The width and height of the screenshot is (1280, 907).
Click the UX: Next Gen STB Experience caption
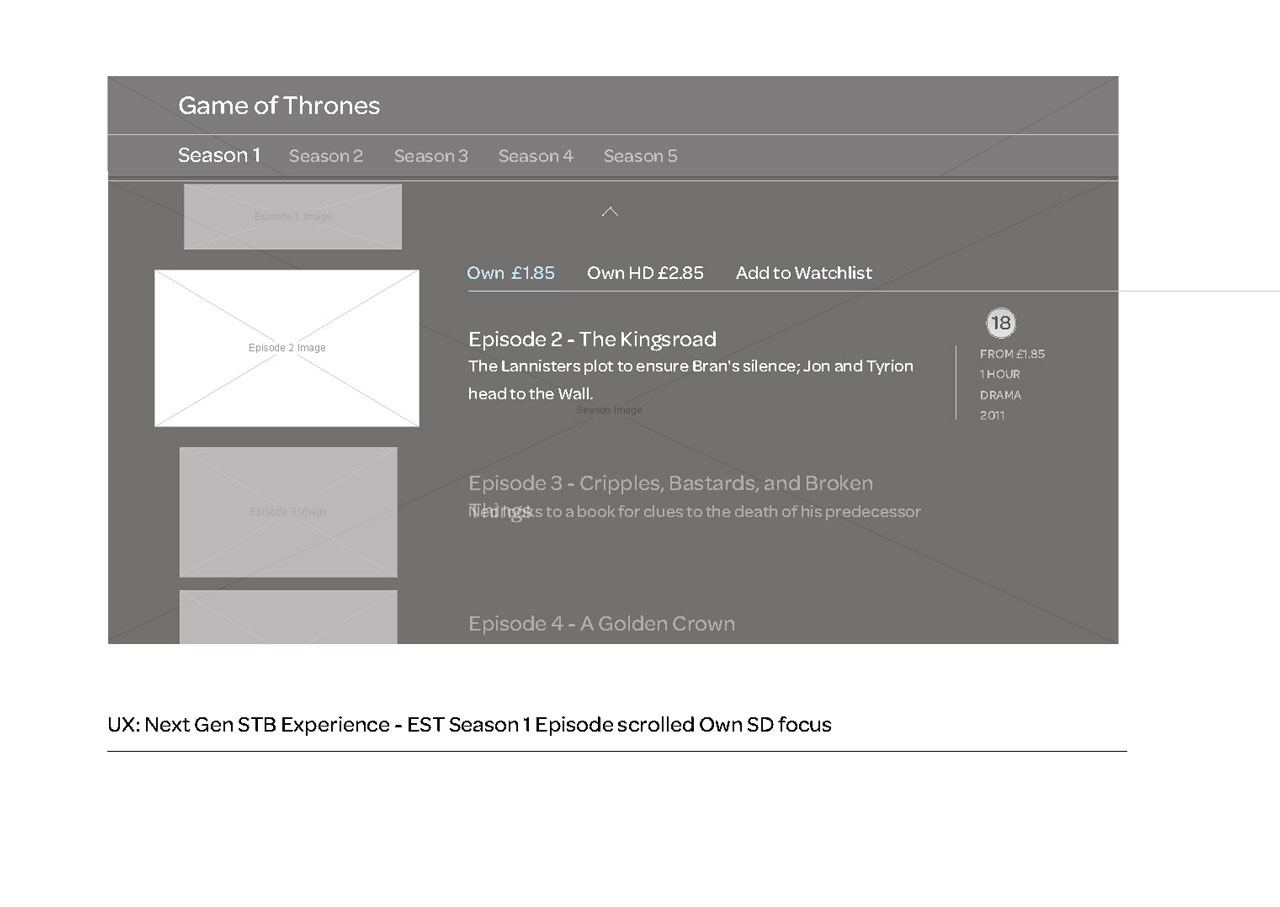pyautogui.click(x=469, y=724)
